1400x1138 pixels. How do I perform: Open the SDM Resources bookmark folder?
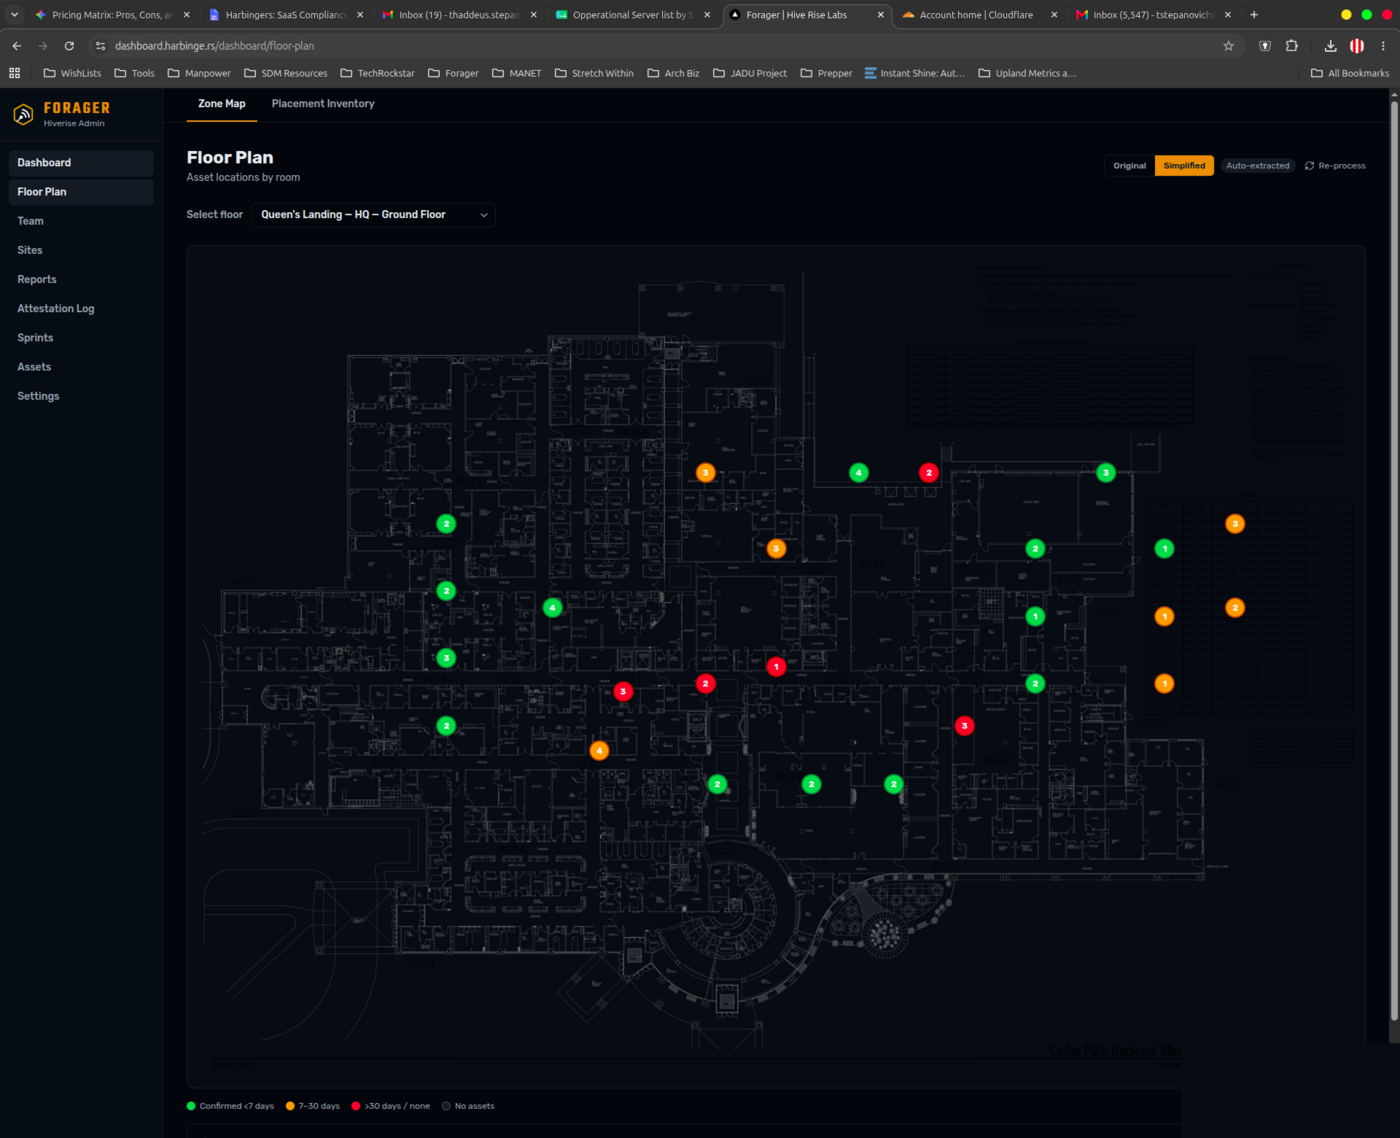coord(286,73)
